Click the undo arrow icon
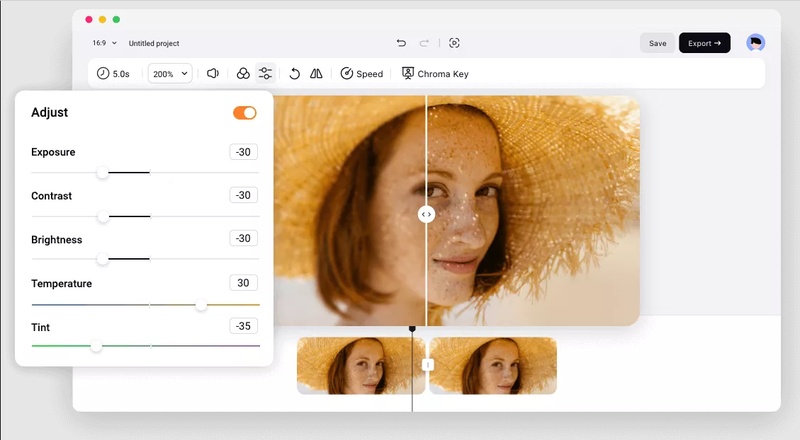The height and width of the screenshot is (440, 800). tap(402, 43)
